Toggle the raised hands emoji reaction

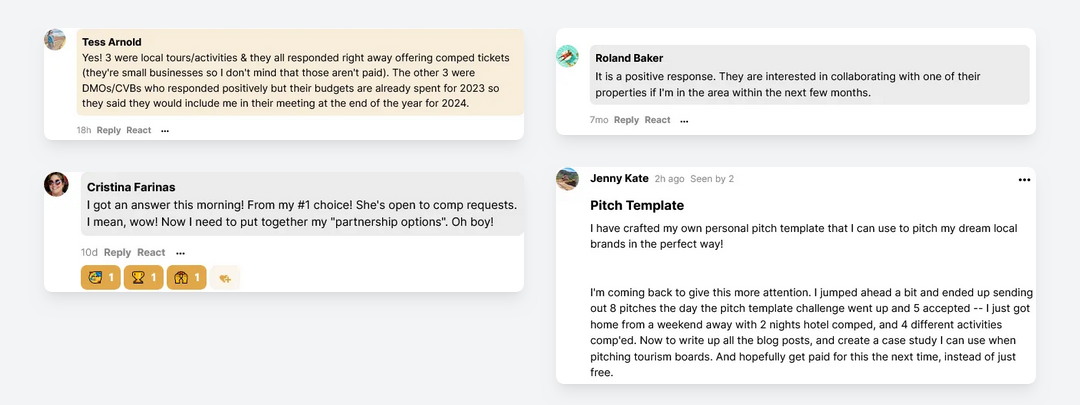pyautogui.click(x=187, y=278)
